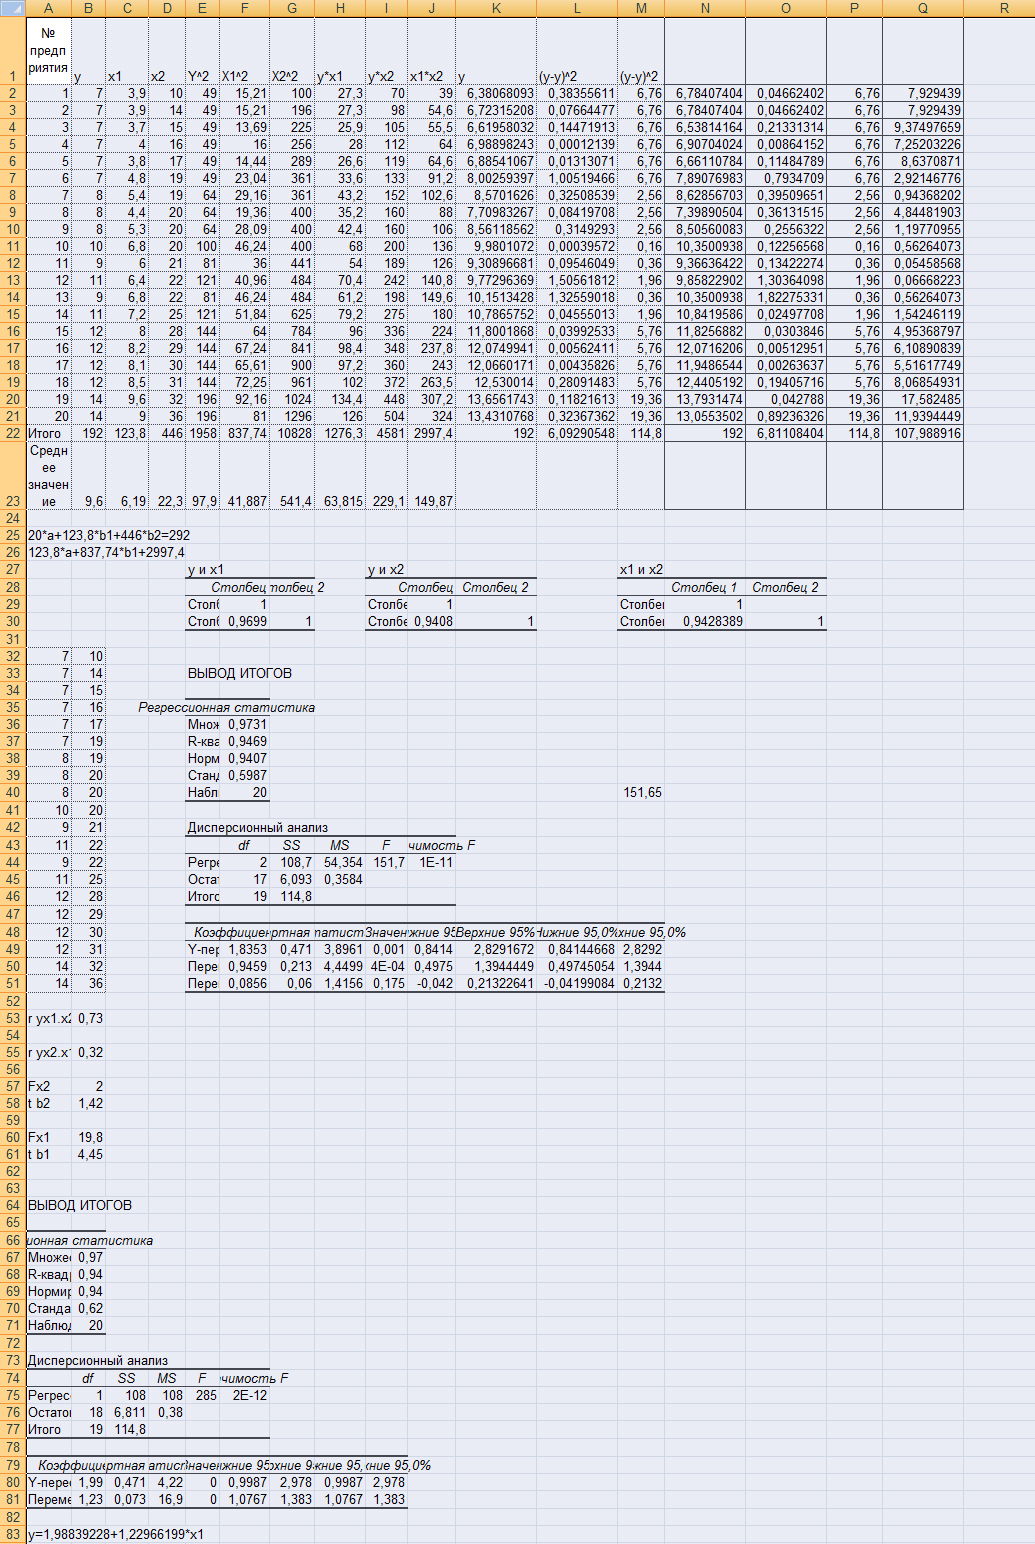Click the formula text '123,8*a+837,74*b1+2997,4'
Viewport: 1035px width, 1544px height.
pyautogui.click(x=106, y=552)
